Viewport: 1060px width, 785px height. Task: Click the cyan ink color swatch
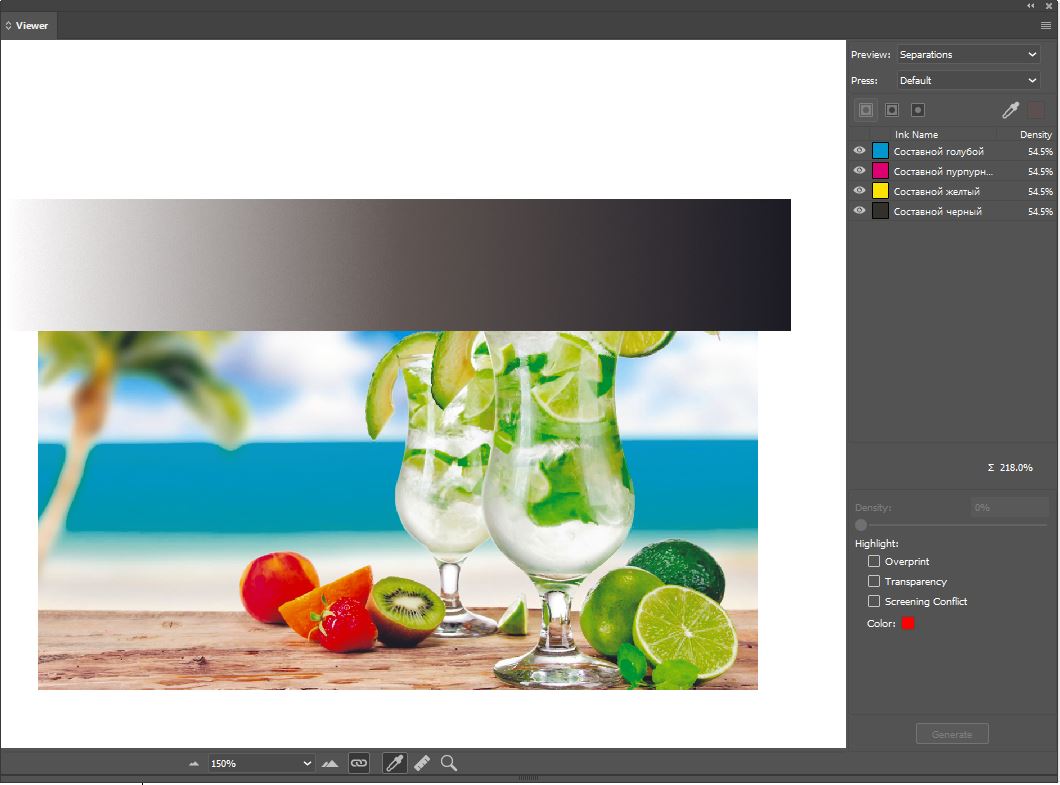(x=880, y=151)
